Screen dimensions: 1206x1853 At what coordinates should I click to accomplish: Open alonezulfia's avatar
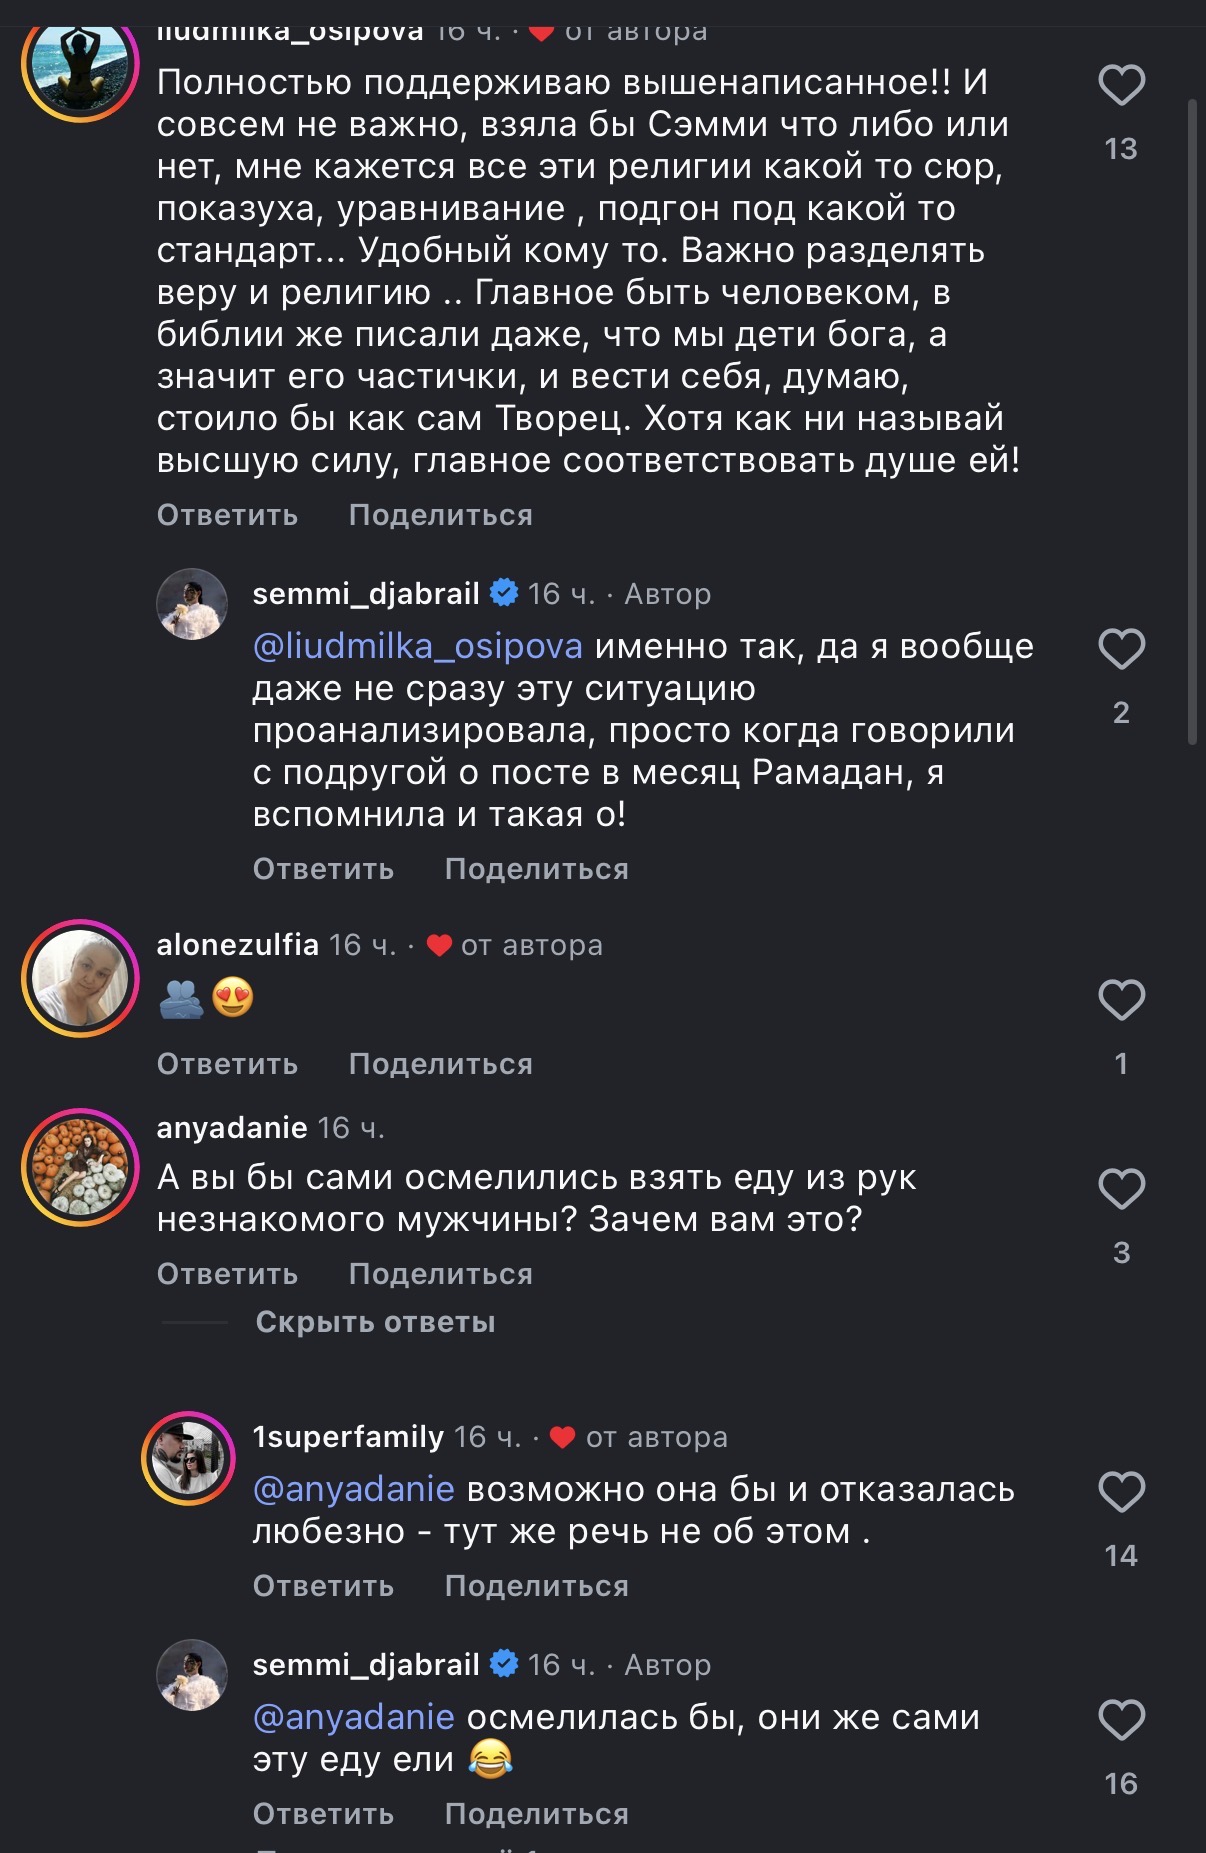point(80,978)
